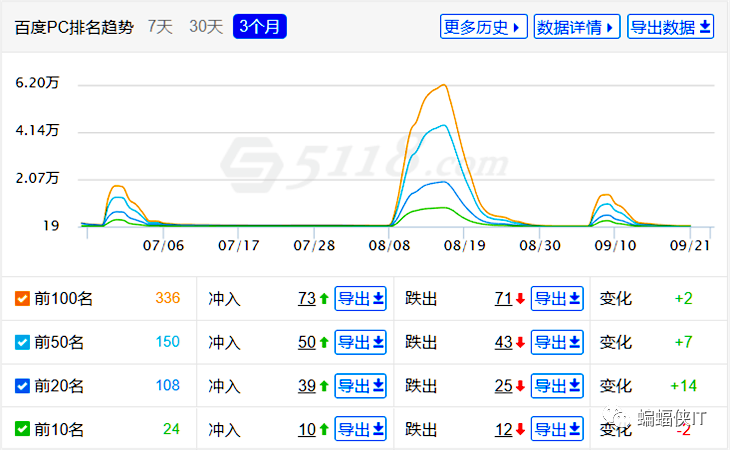This screenshot has height=450, width=730.
Task: Open 冲入 39 link in 前20名 row
Action: point(307,386)
